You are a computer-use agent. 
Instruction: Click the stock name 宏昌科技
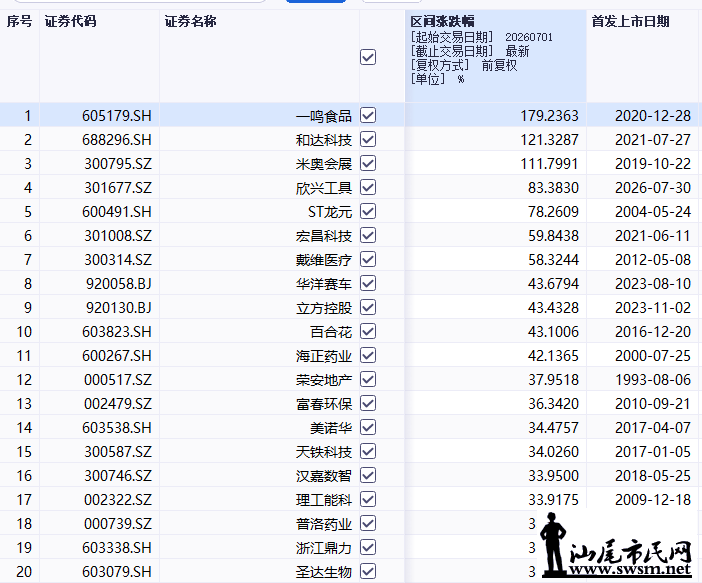(x=324, y=236)
